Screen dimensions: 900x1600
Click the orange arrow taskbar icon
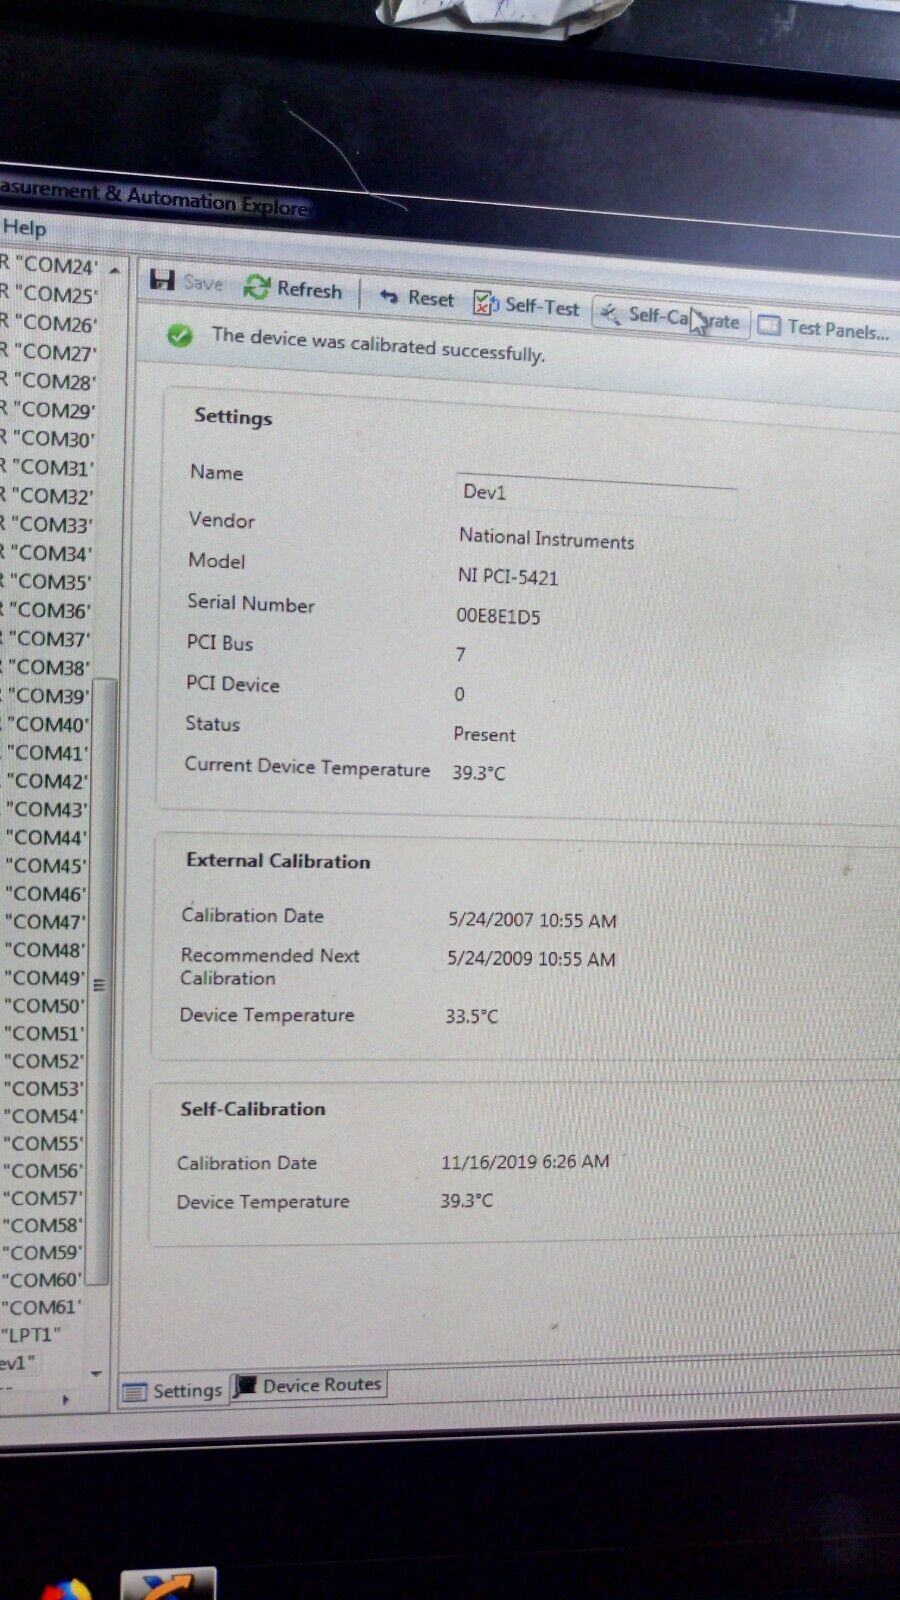167,1586
